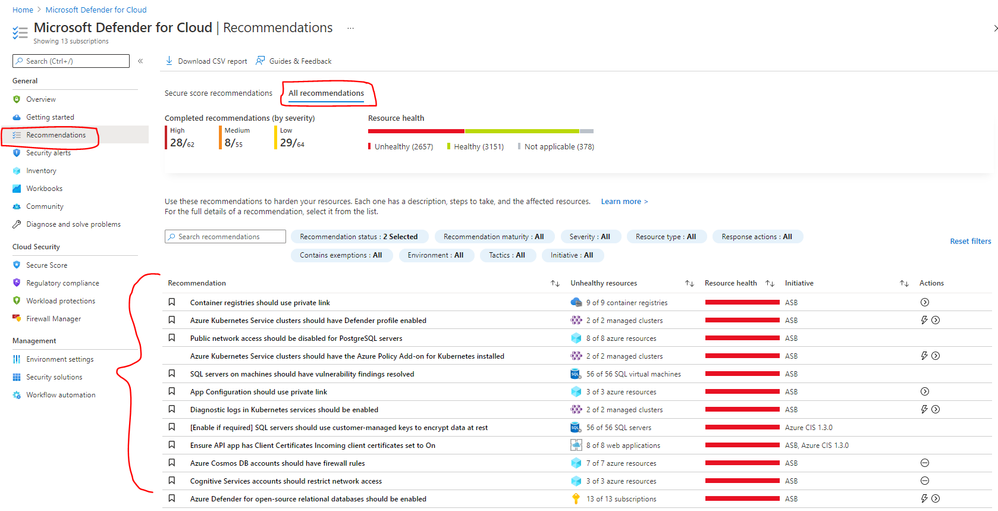The image size is (998, 511).
Task: Click the Security alerts shield icon
Action: (17, 153)
